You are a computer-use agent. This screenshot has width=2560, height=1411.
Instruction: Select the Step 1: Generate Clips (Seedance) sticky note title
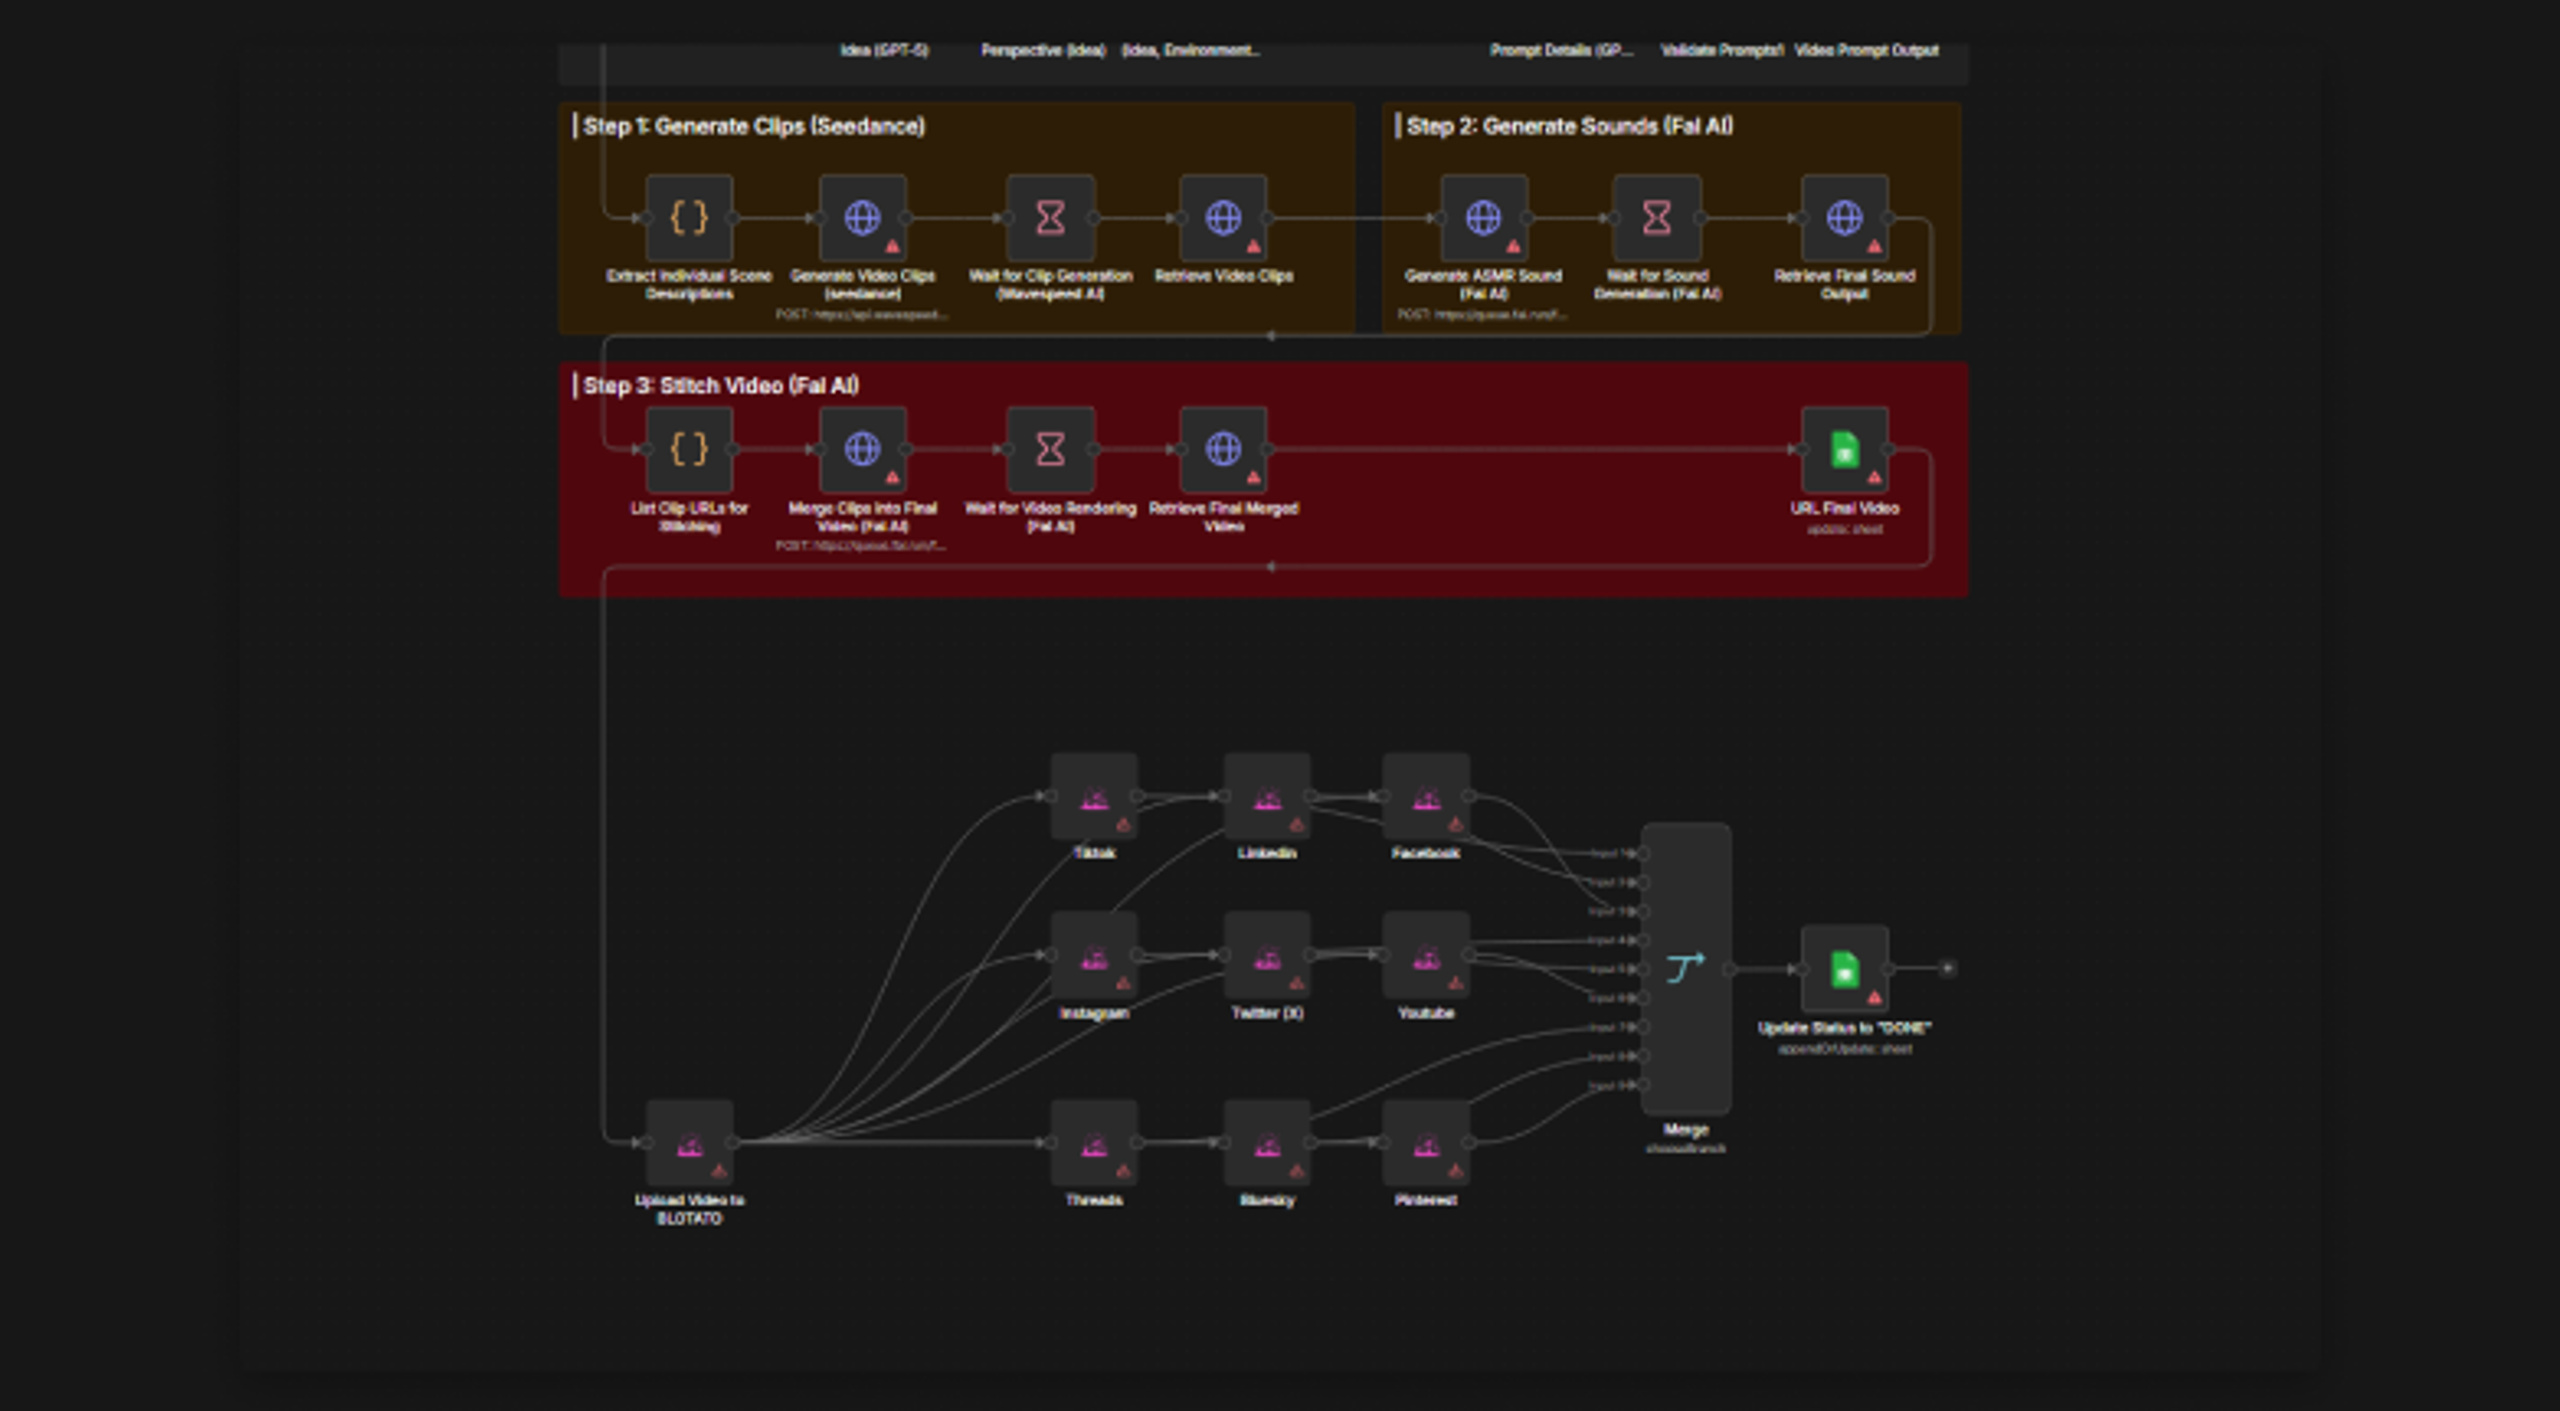[754, 126]
